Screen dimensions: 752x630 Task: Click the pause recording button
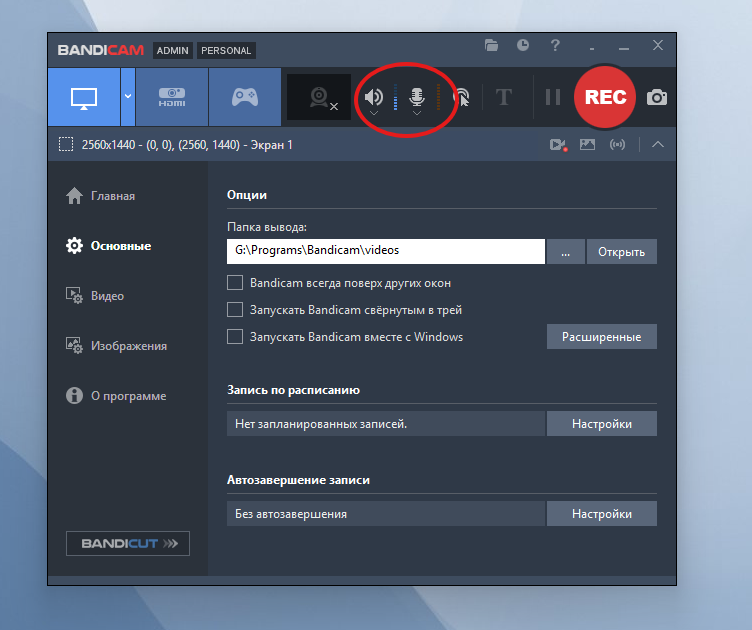pyautogui.click(x=553, y=97)
